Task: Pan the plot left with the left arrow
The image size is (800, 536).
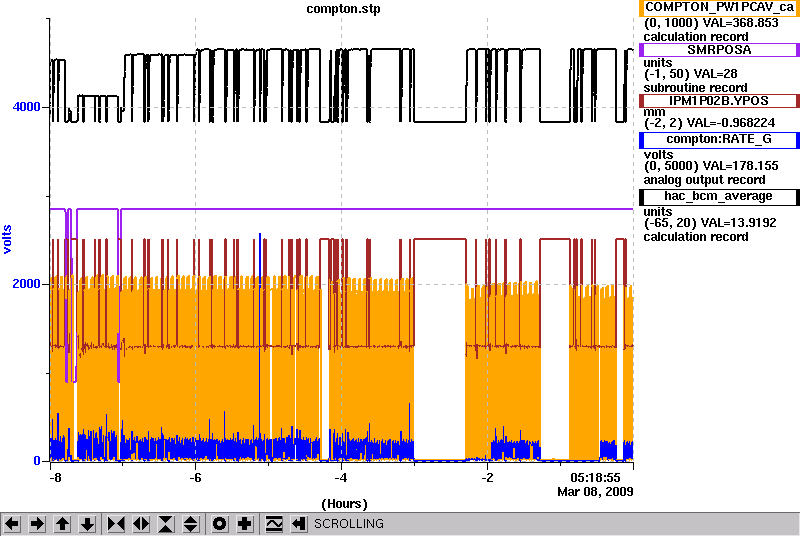Action: [x=12, y=524]
